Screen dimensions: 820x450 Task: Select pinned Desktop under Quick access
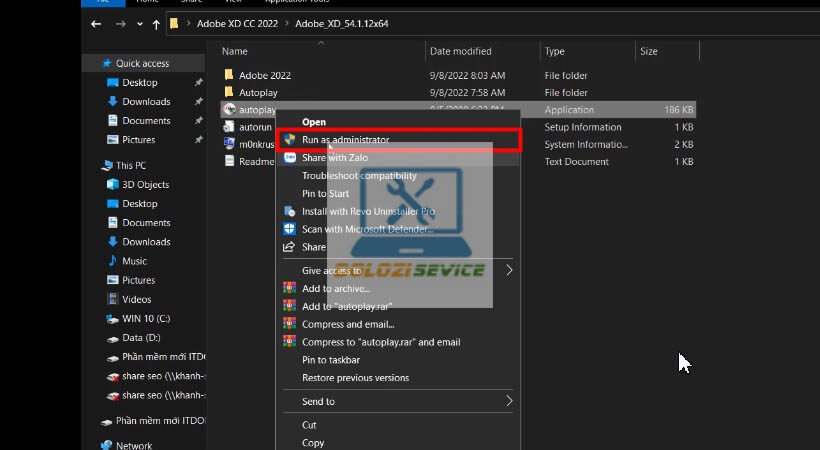pos(140,83)
